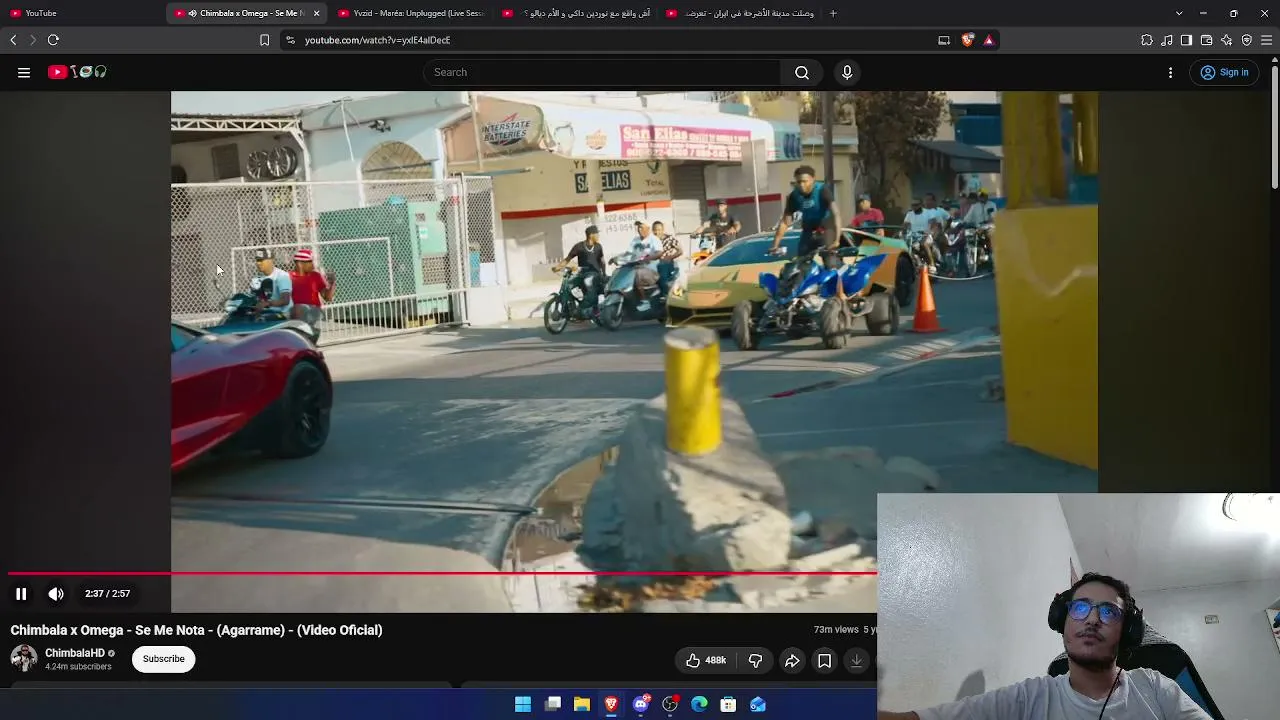Toggle the browser sidebar panel
The image size is (1280, 720).
coord(1186,40)
